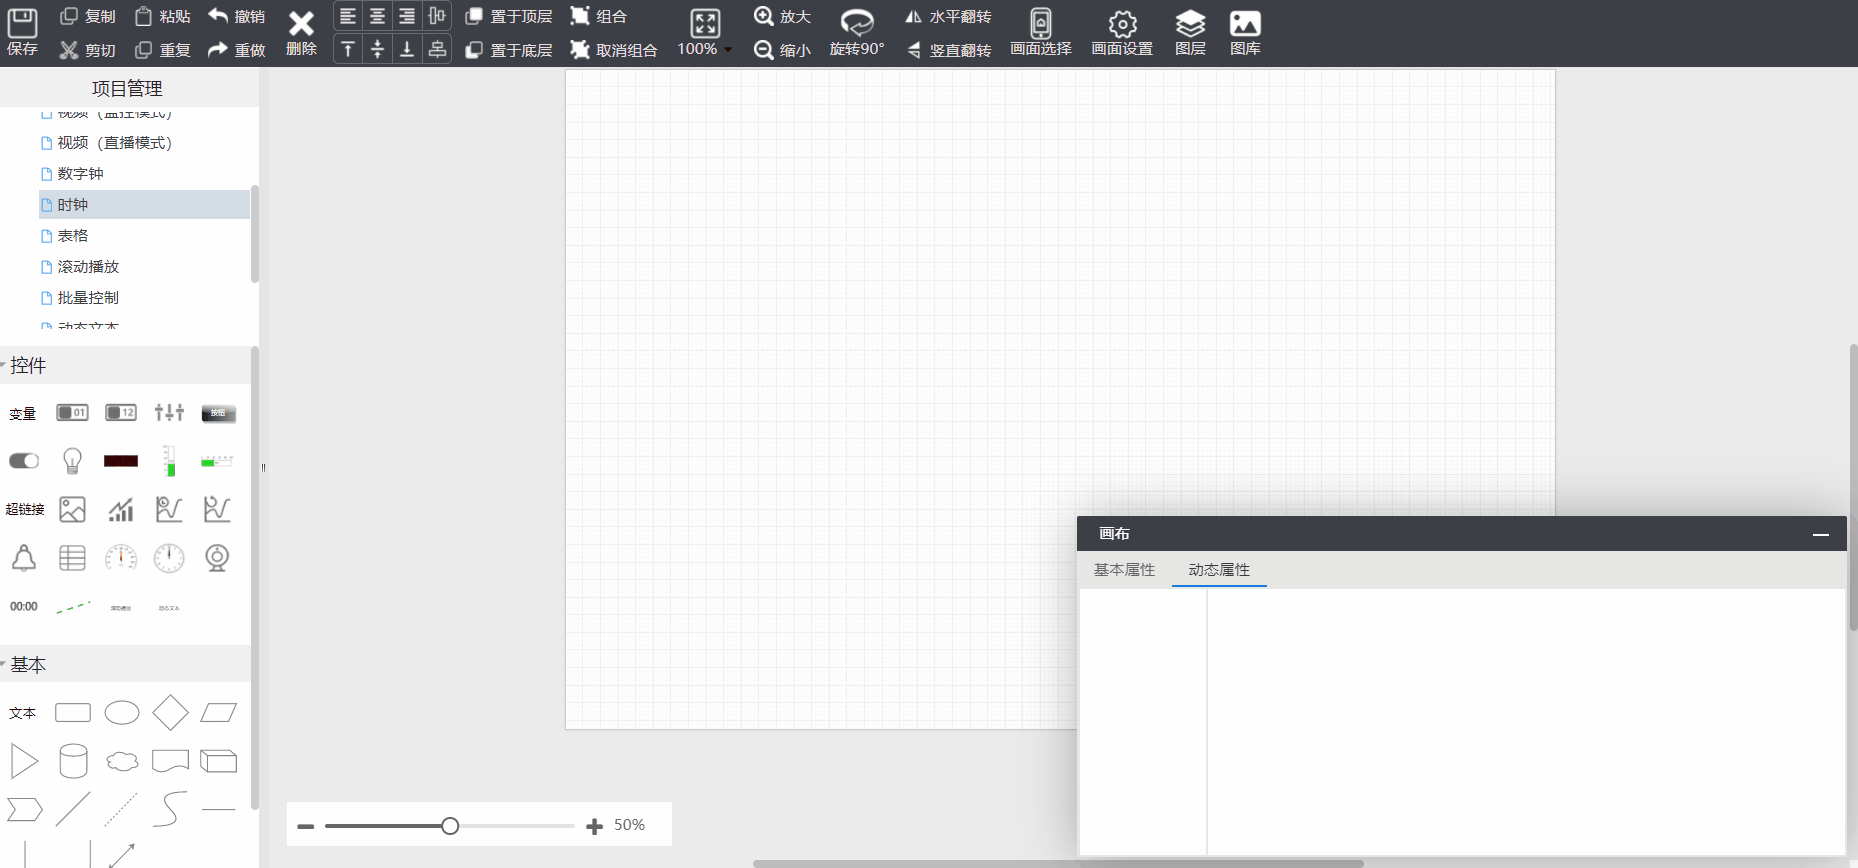Click the 保存 (Save) icon

tap(22, 32)
